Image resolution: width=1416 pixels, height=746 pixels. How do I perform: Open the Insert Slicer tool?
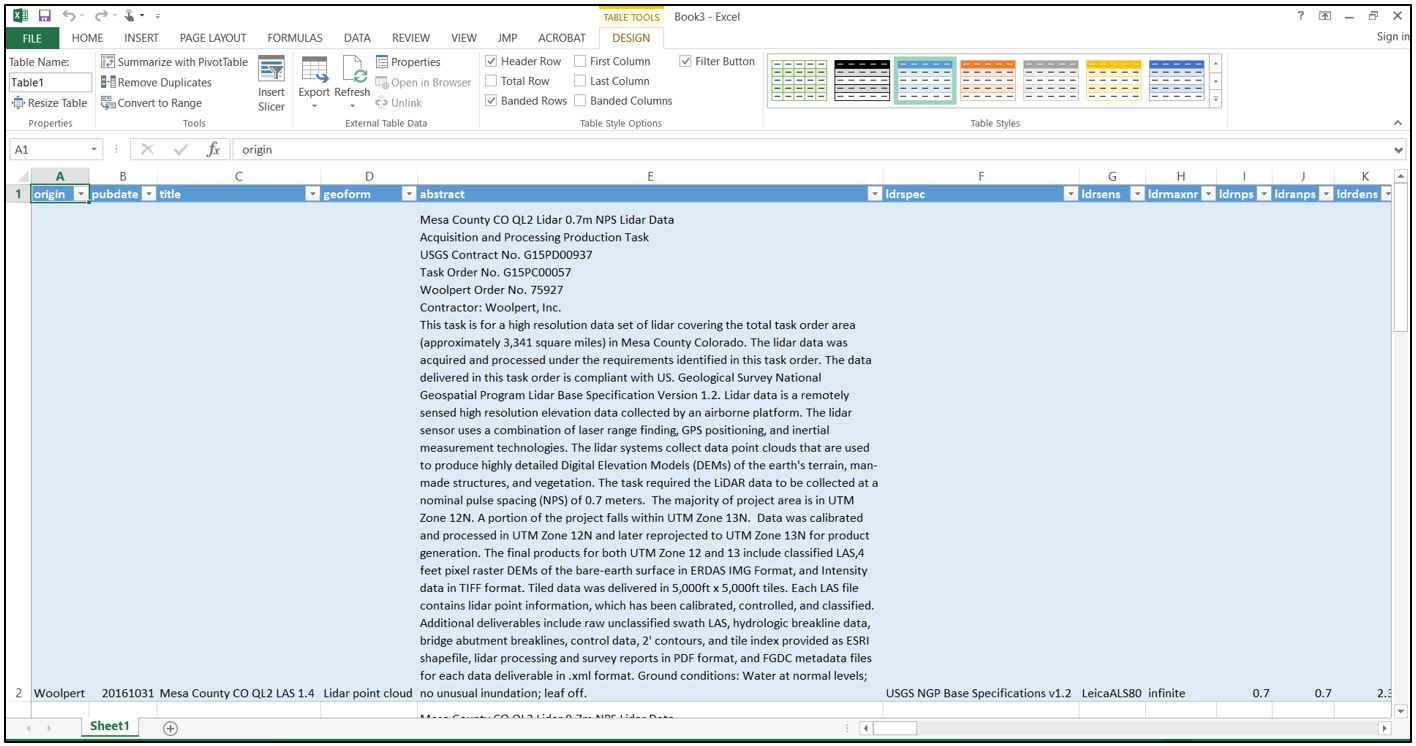coord(271,83)
